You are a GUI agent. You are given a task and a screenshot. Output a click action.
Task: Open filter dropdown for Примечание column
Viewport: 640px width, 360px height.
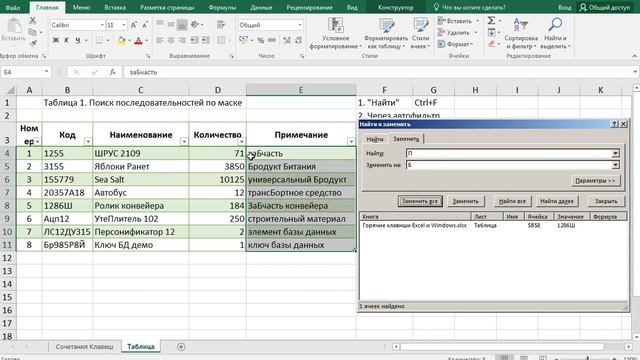[351, 141]
